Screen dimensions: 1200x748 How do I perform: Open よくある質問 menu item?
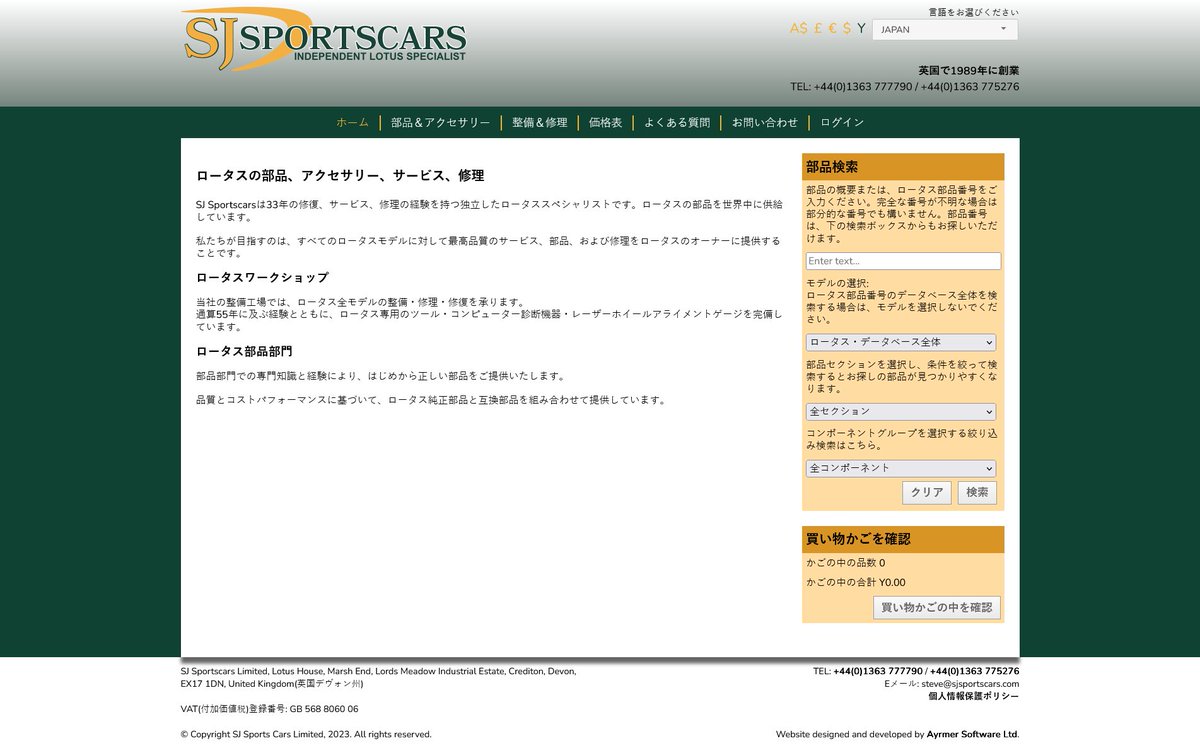click(677, 123)
